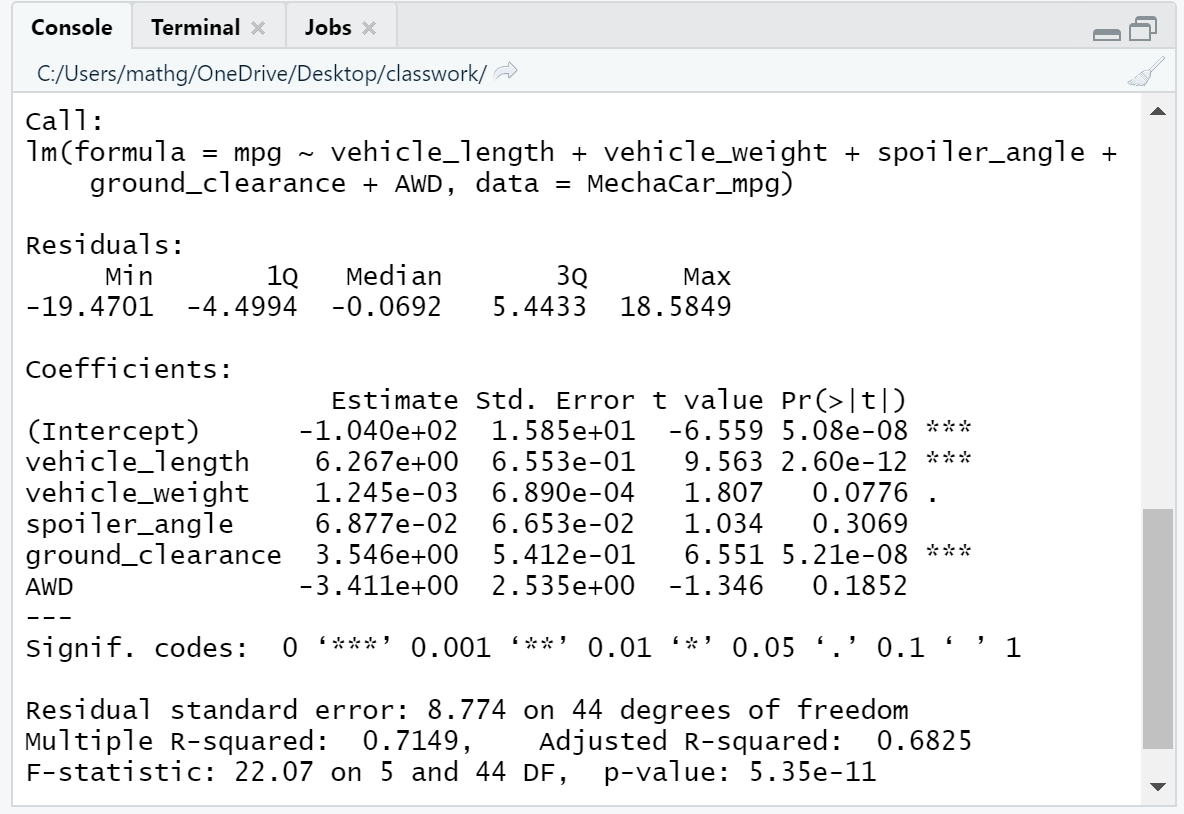Image resolution: width=1184 pixels, height=814 pixels.
Task: Close the Terminal tab
Action: (256, 28)
